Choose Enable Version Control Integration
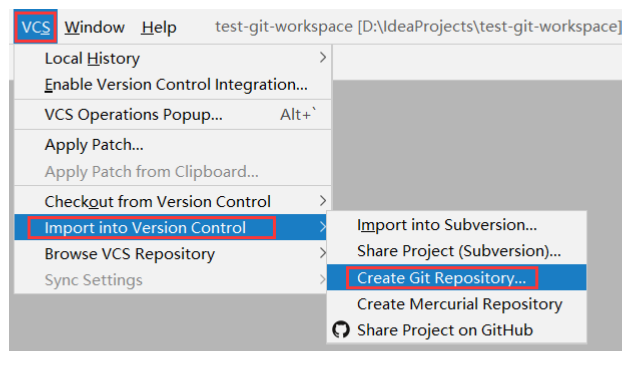The image size is (624, 366). tap(173, 84)
